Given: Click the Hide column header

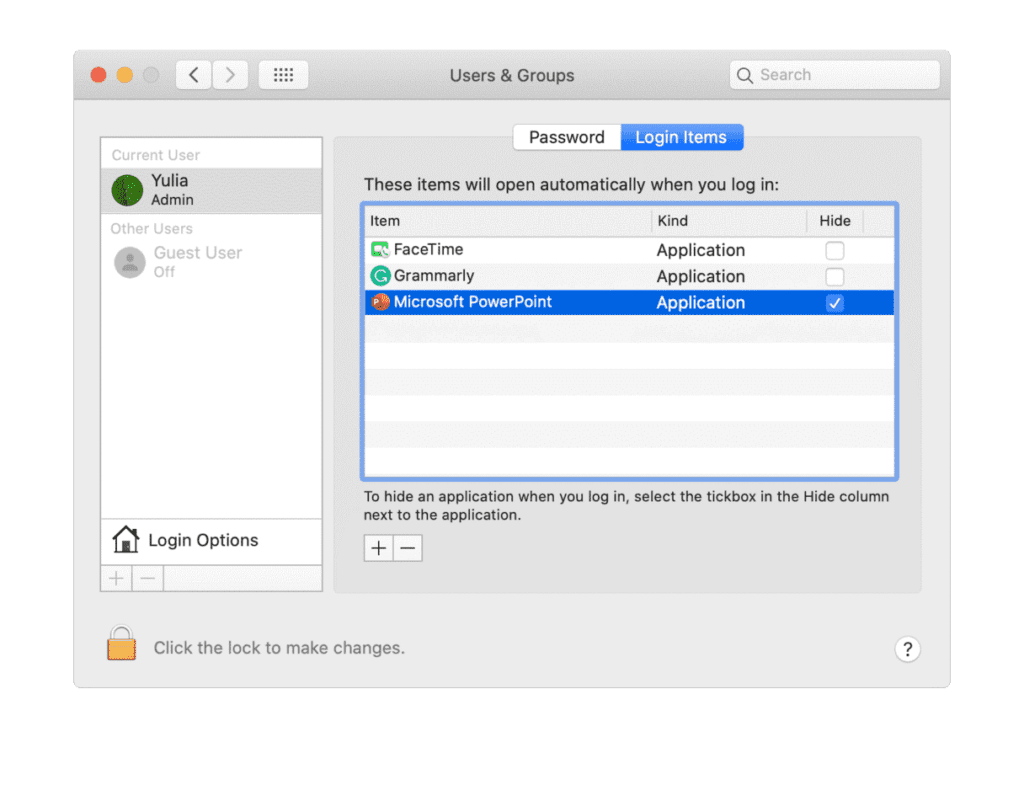Looking at the screenshot, I should click(835, 221).
